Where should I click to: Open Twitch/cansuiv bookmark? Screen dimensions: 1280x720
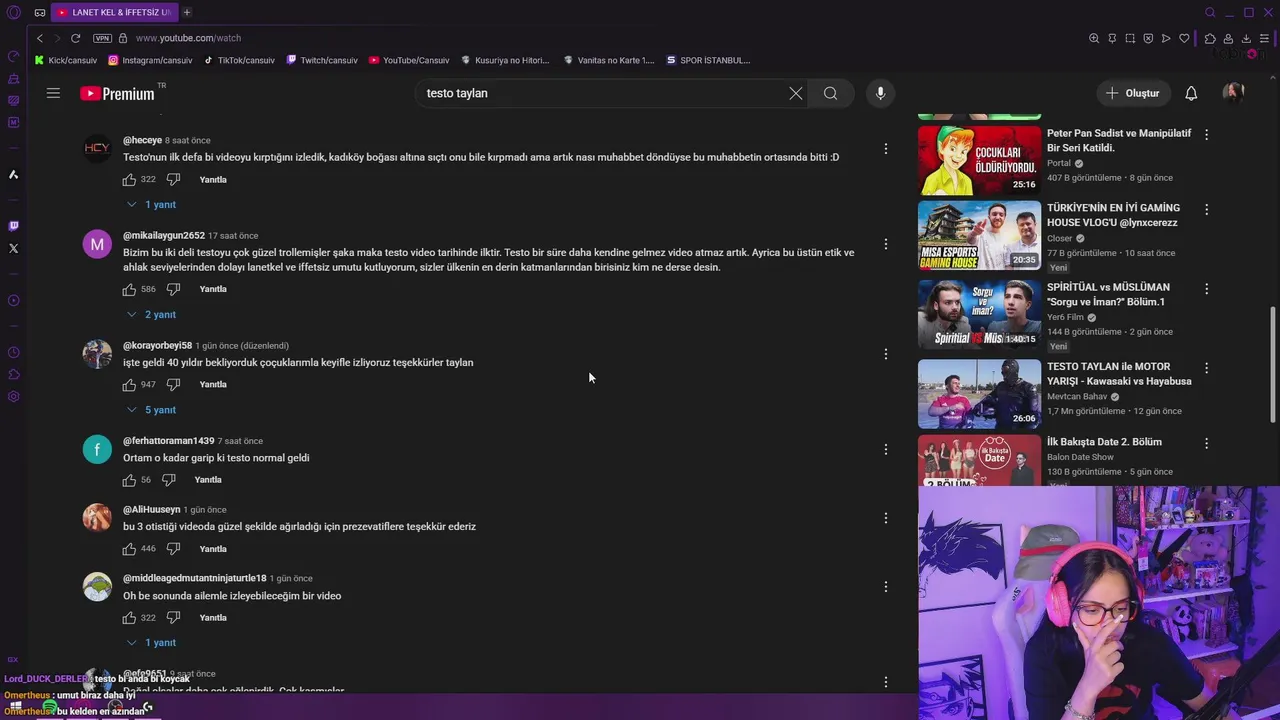[x=322, y=60]
